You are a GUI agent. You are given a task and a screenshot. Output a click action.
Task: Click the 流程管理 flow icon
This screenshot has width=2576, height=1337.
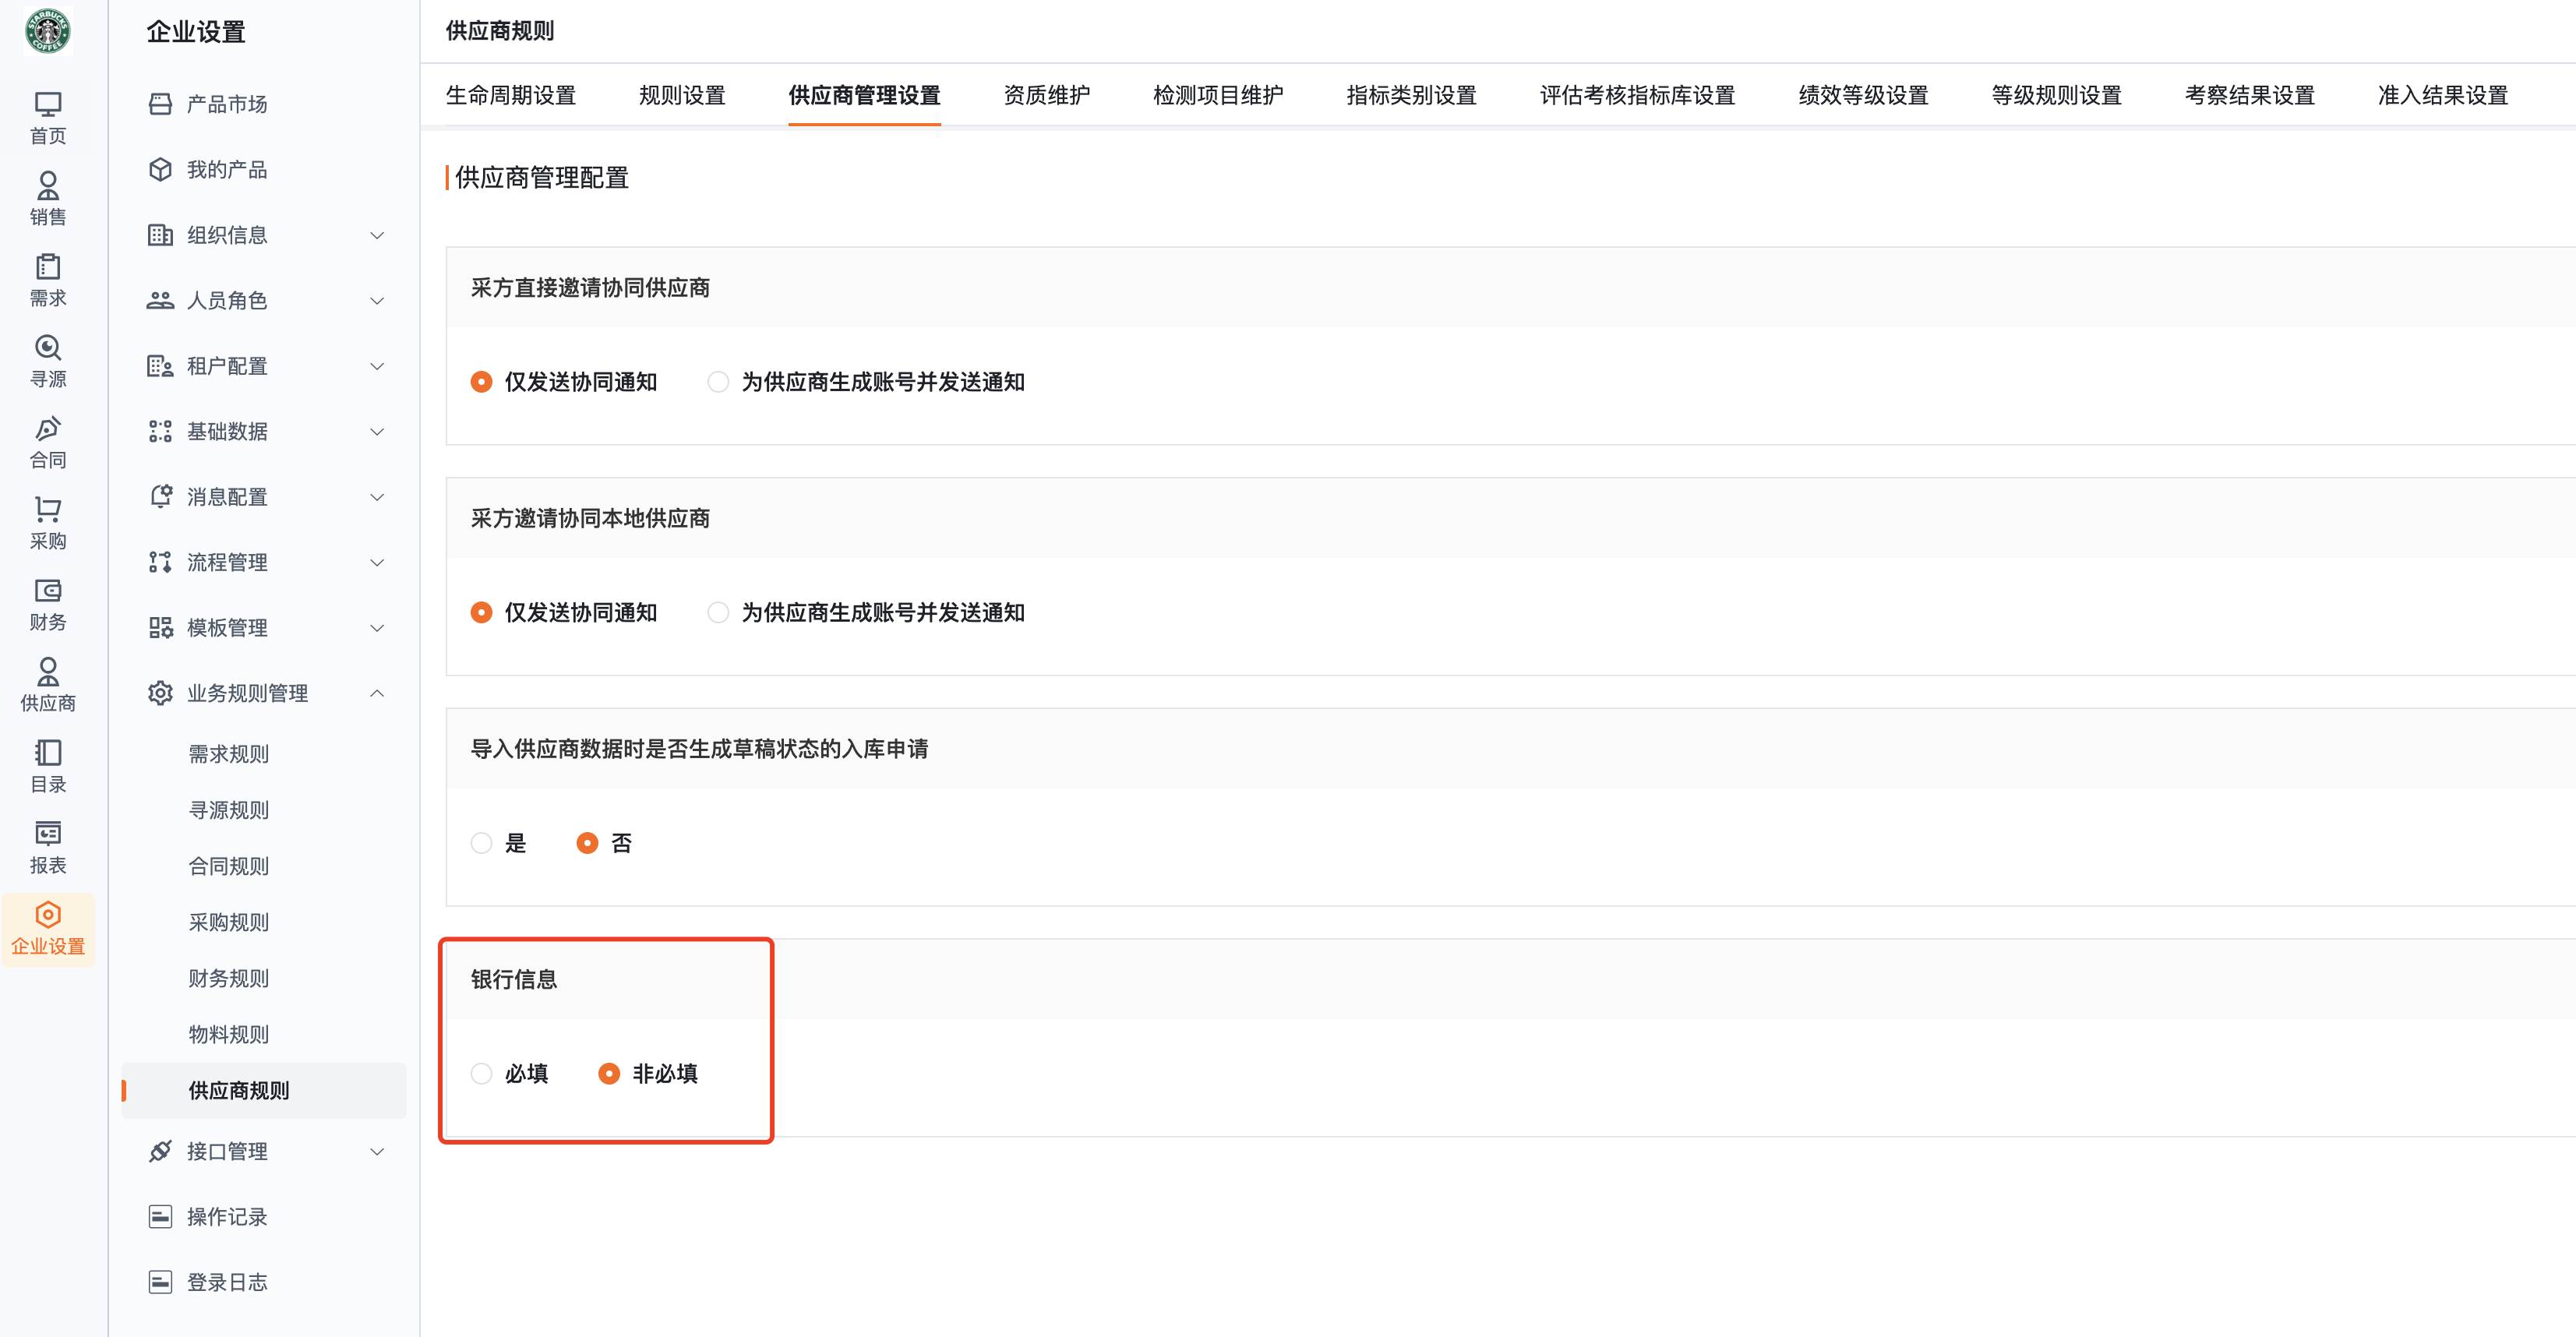[160, 562]
